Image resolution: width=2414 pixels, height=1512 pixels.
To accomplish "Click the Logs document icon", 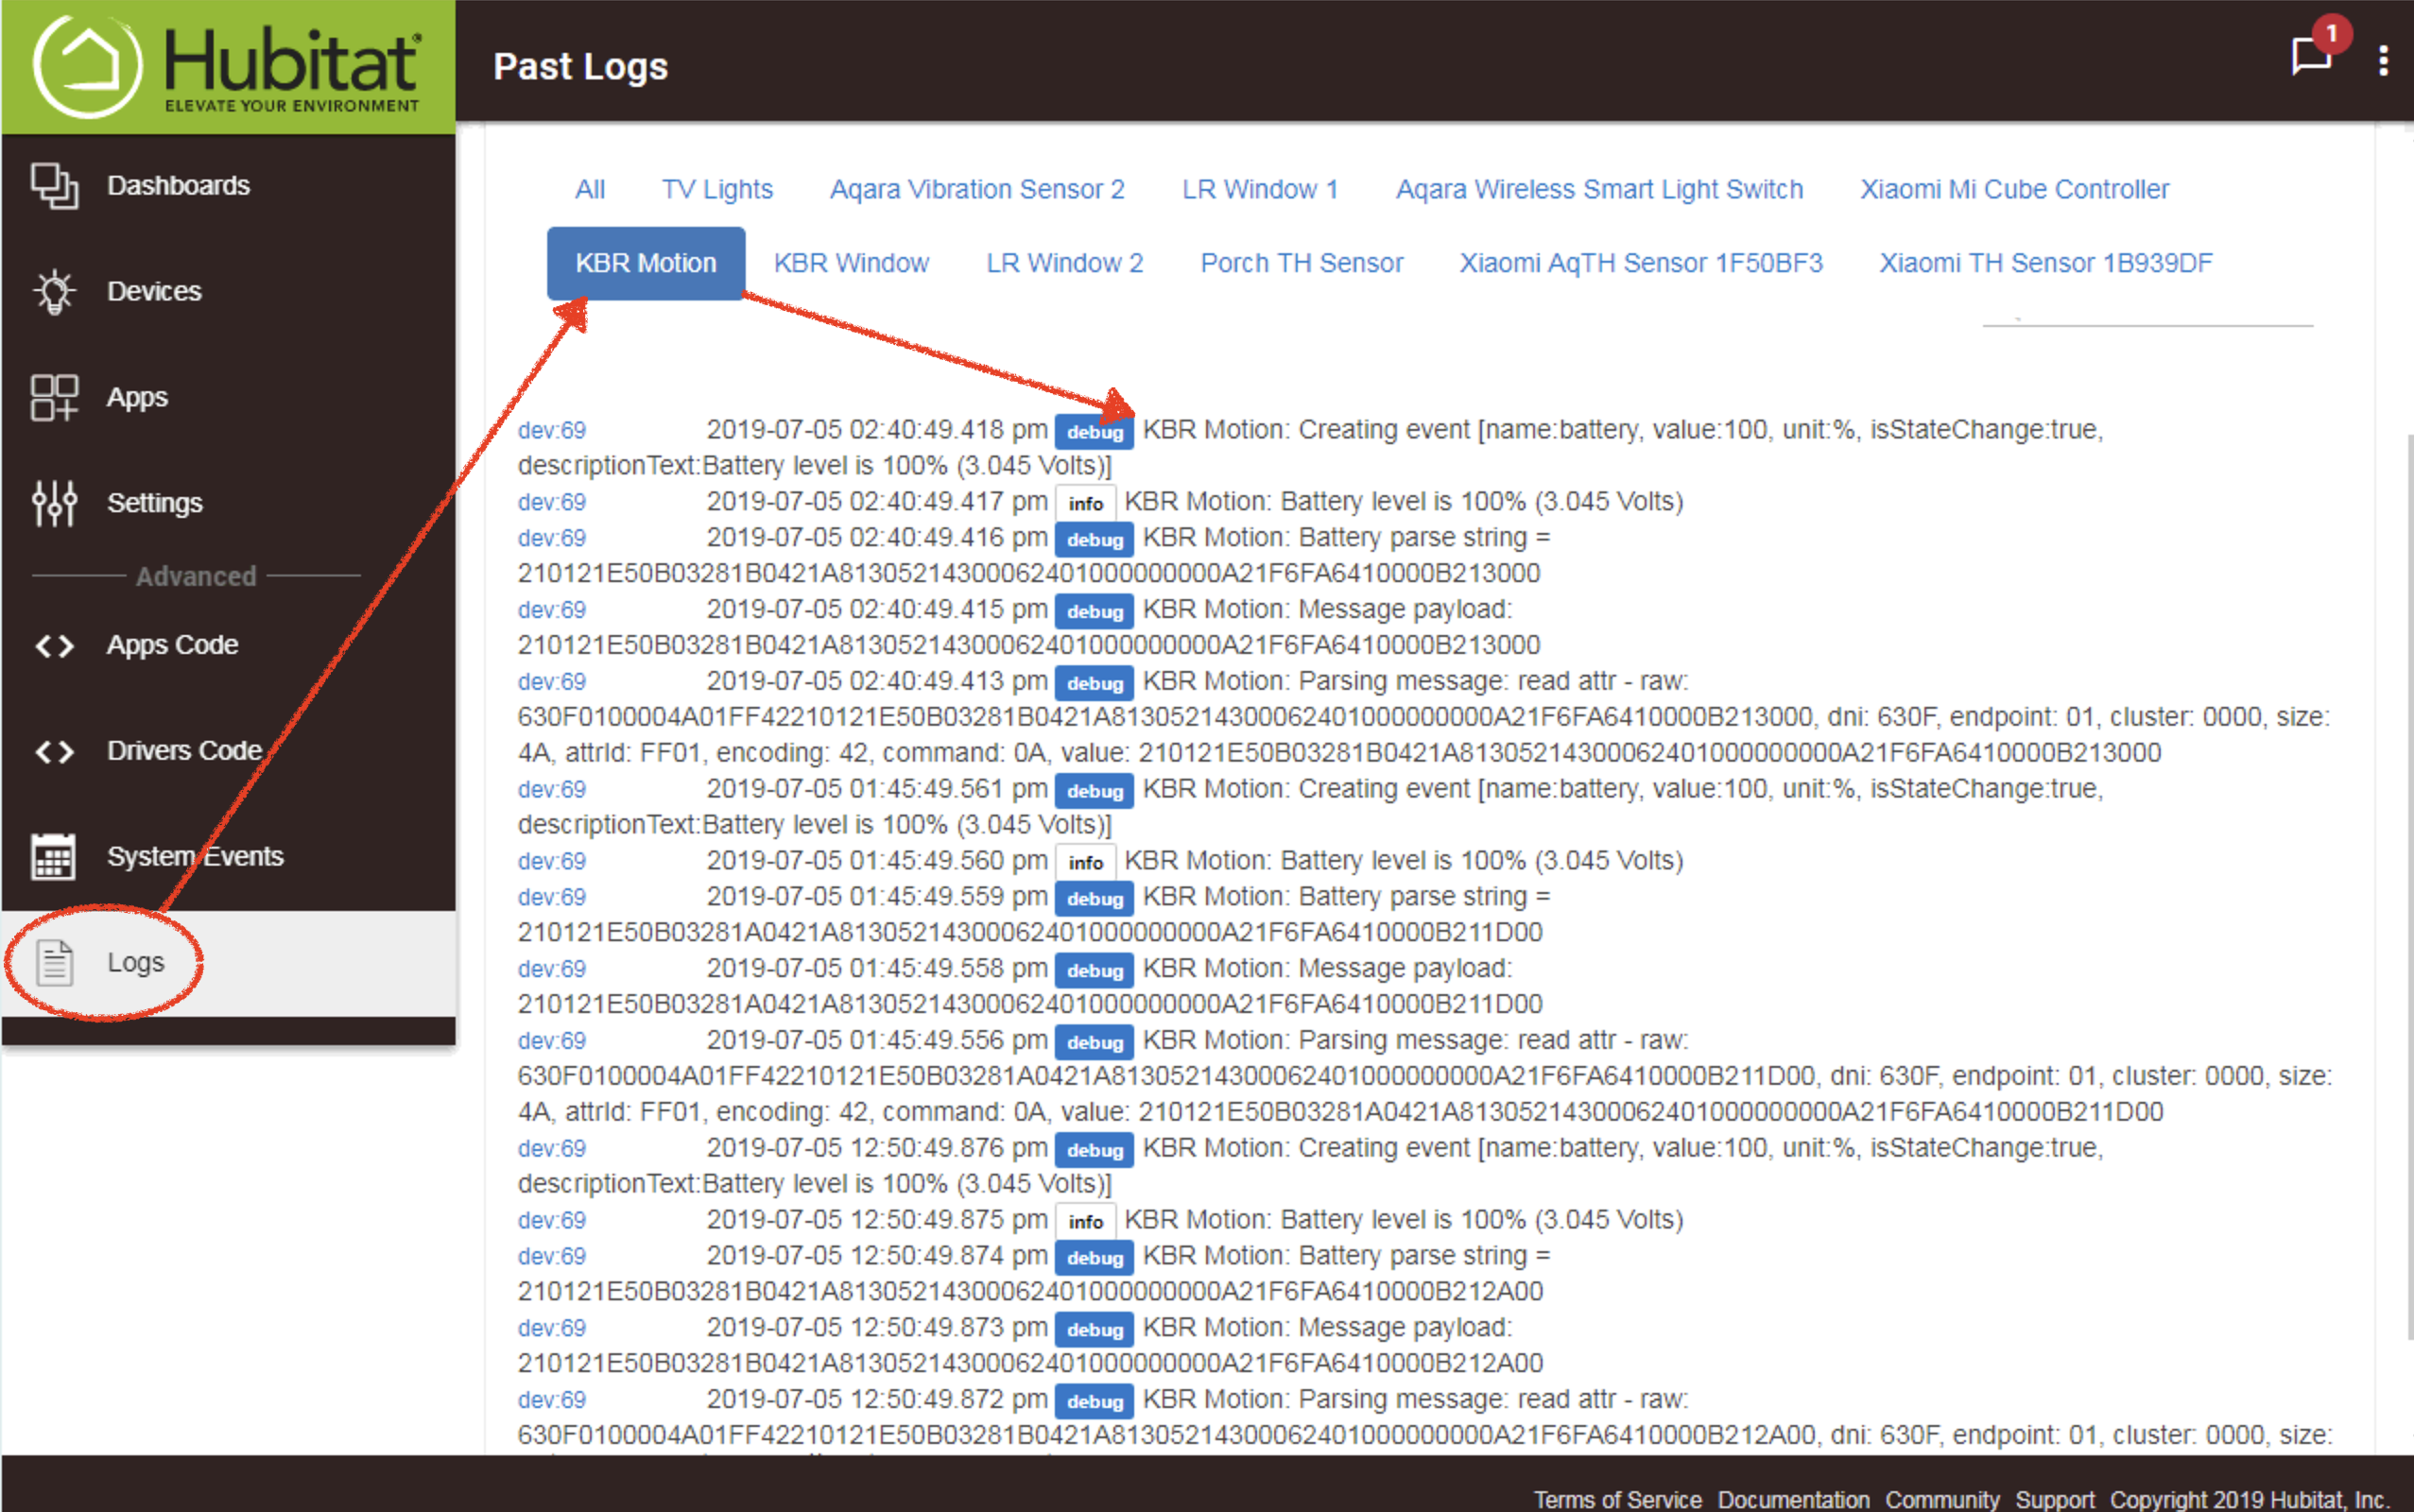I will [55, 964].
